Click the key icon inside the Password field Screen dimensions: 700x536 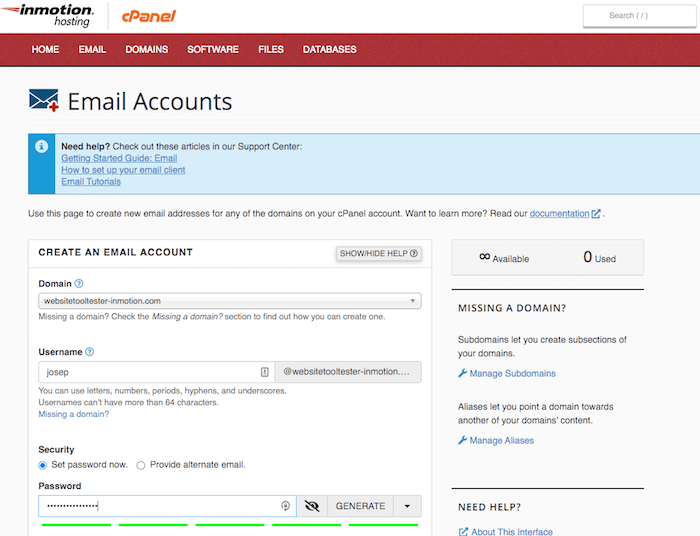285,506
